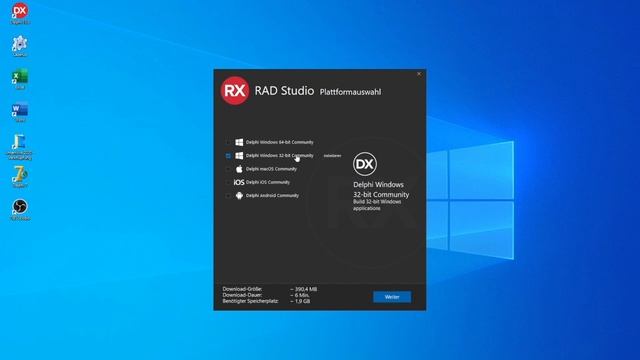Click the Apple logo for Delphi macOS
The image size is (640, 360).
coord(239,169)
